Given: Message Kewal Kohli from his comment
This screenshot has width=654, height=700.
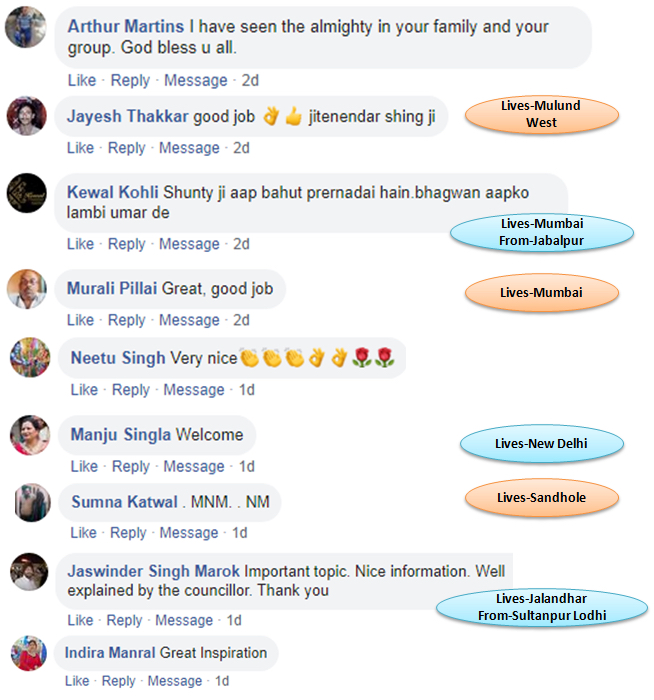Looking at the screenshot, I should pos(189,244).
